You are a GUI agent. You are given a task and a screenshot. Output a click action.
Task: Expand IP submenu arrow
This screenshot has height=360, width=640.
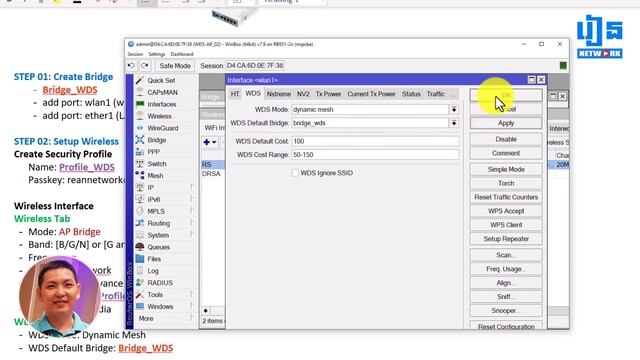click(x=191, y=187)
